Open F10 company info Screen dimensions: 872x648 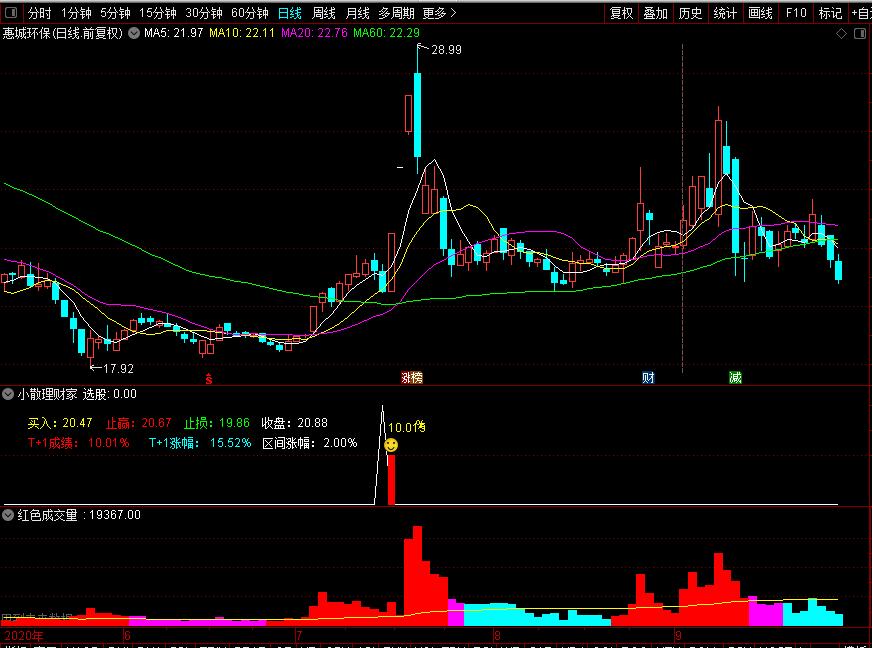coord(796,13)
